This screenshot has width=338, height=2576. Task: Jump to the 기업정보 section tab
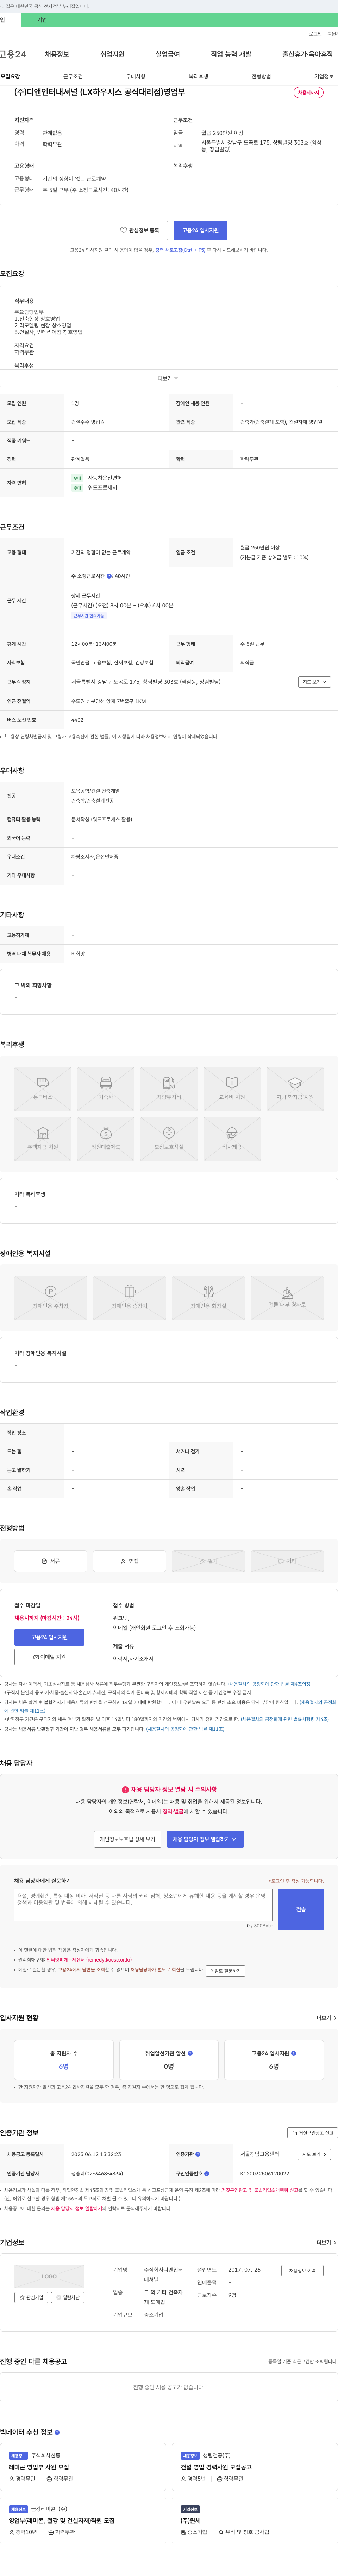click(x=324, y=76)
